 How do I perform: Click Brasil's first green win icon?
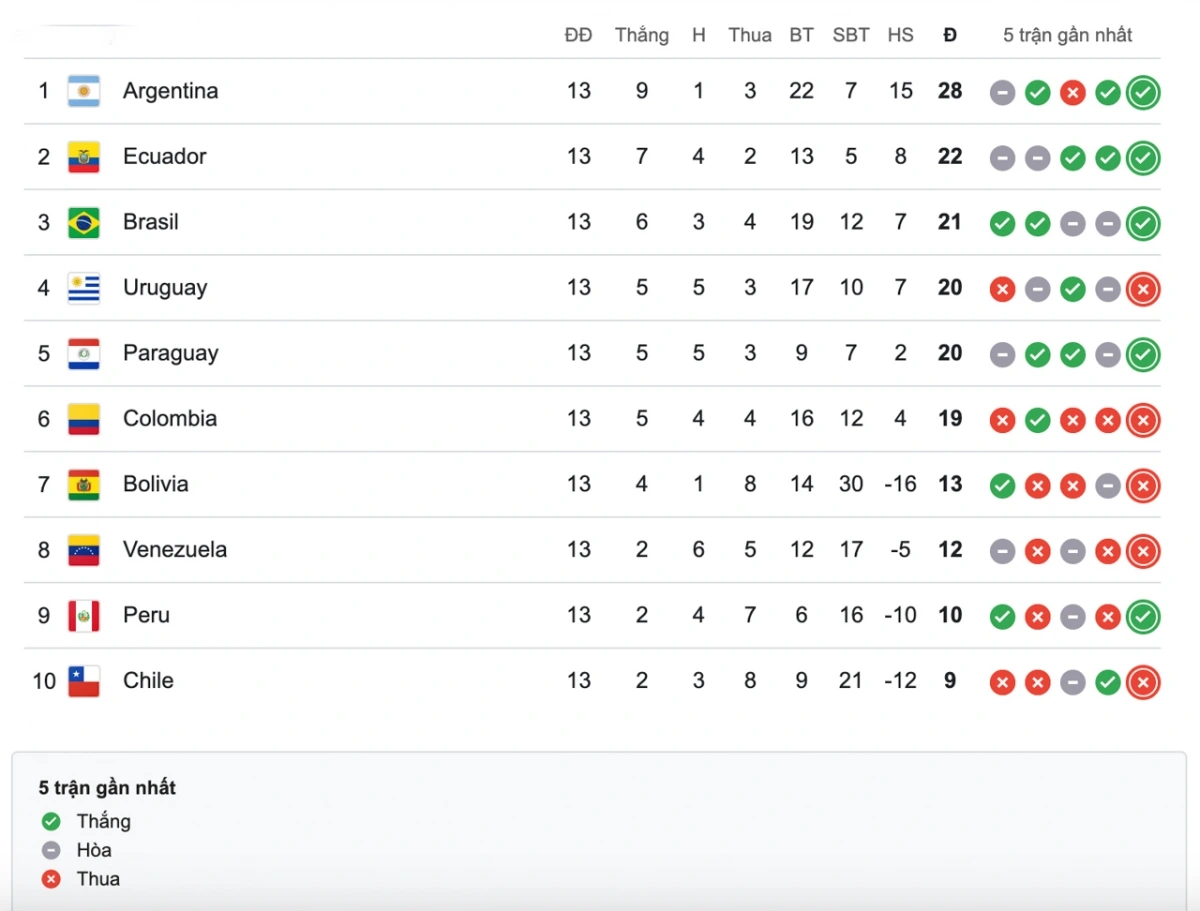tap(1003, 224)
